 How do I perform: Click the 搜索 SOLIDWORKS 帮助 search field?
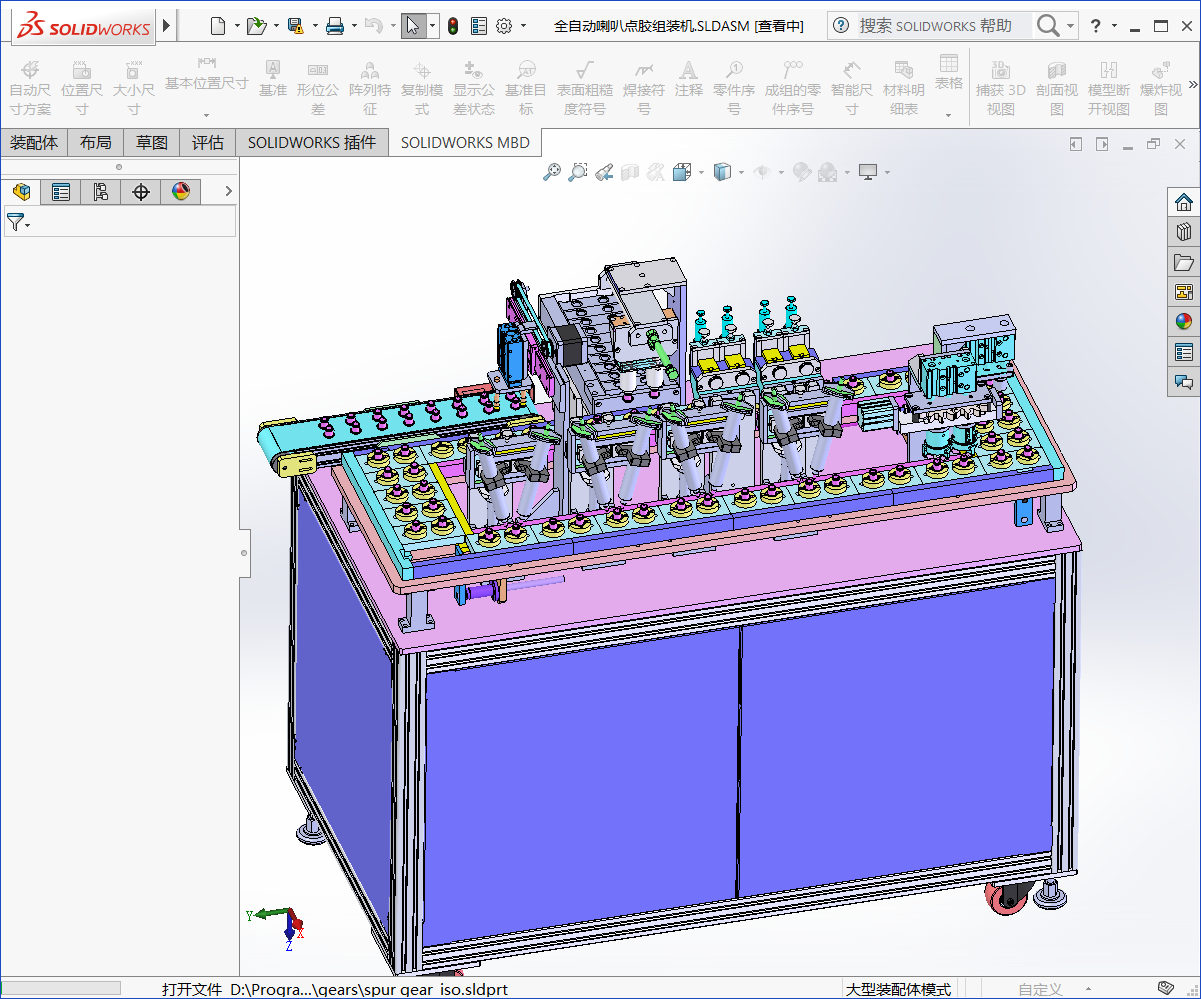(x=935, y=26)
